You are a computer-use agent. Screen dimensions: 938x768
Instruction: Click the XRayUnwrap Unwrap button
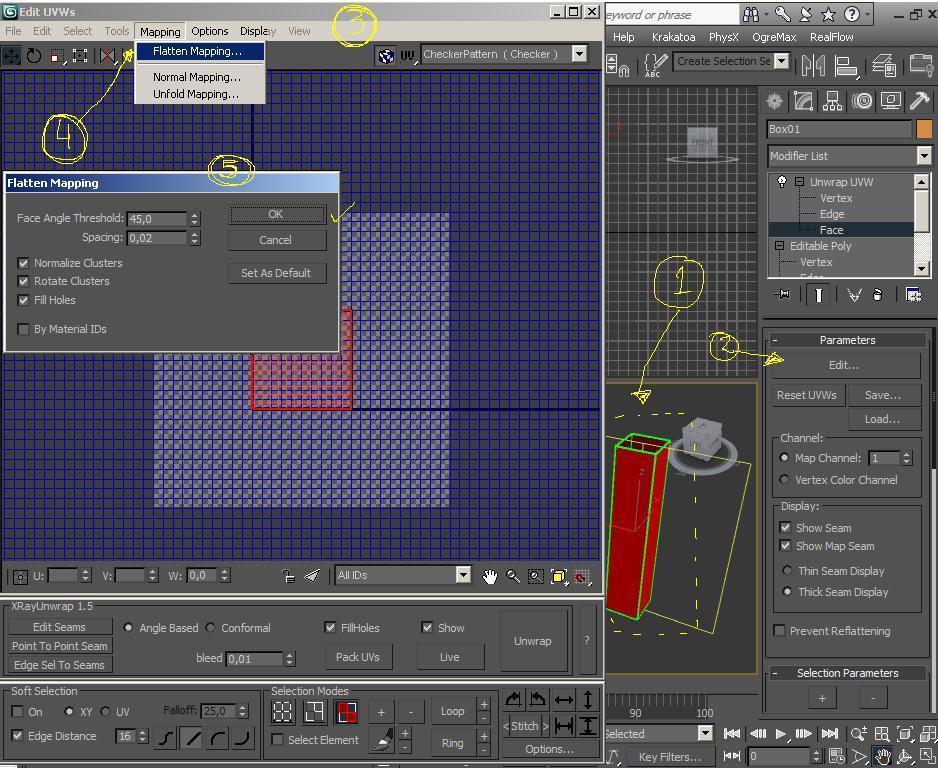pos(533,641)
